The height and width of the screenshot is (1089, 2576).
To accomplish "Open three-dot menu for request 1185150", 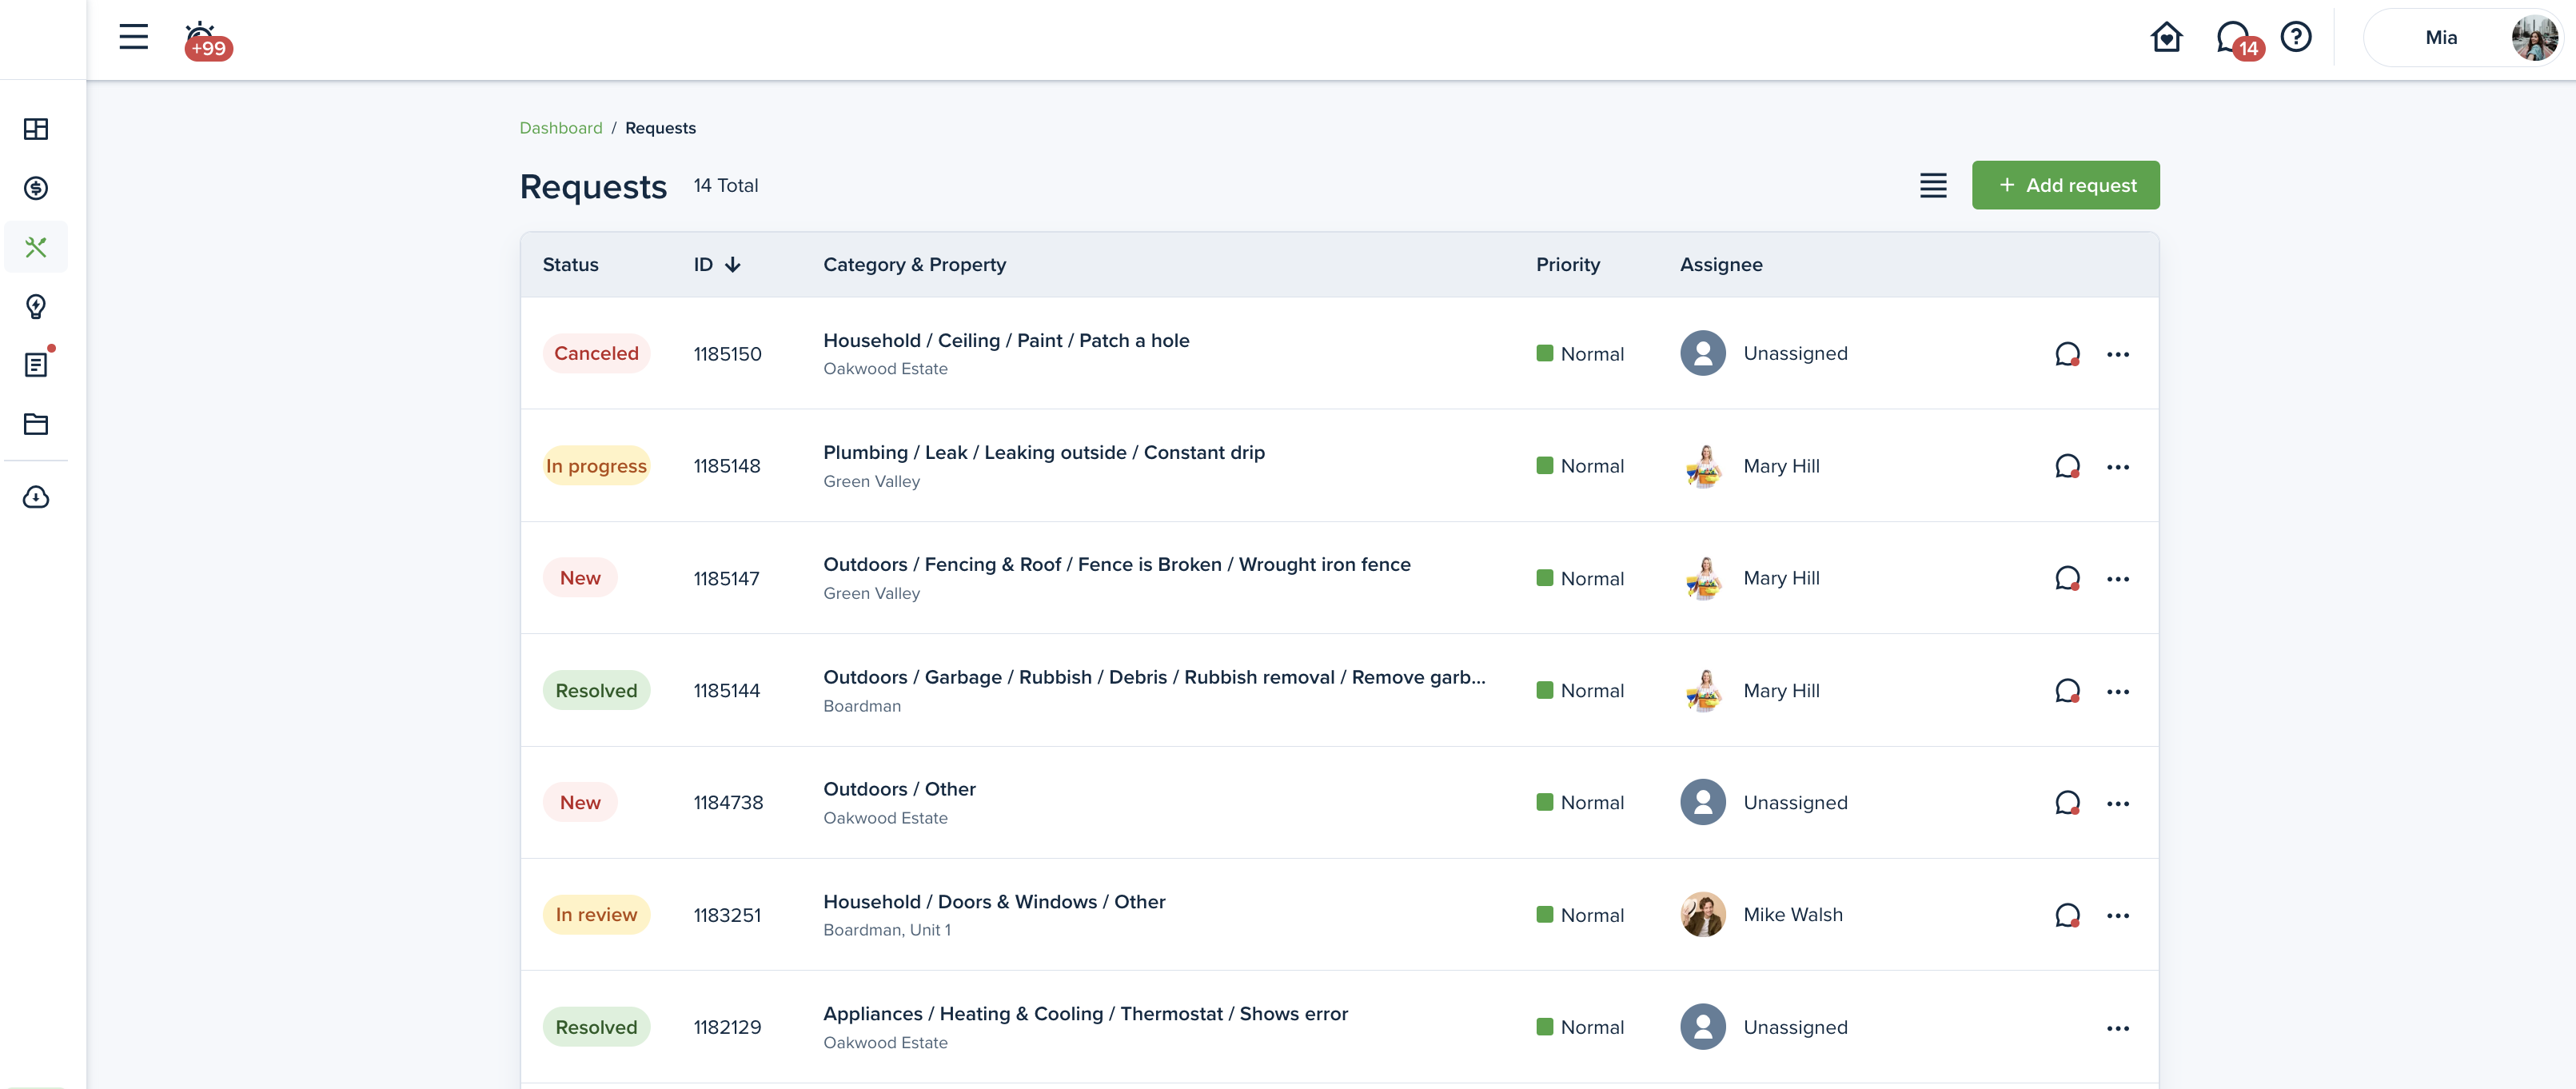I will (x=2117, y=354).
